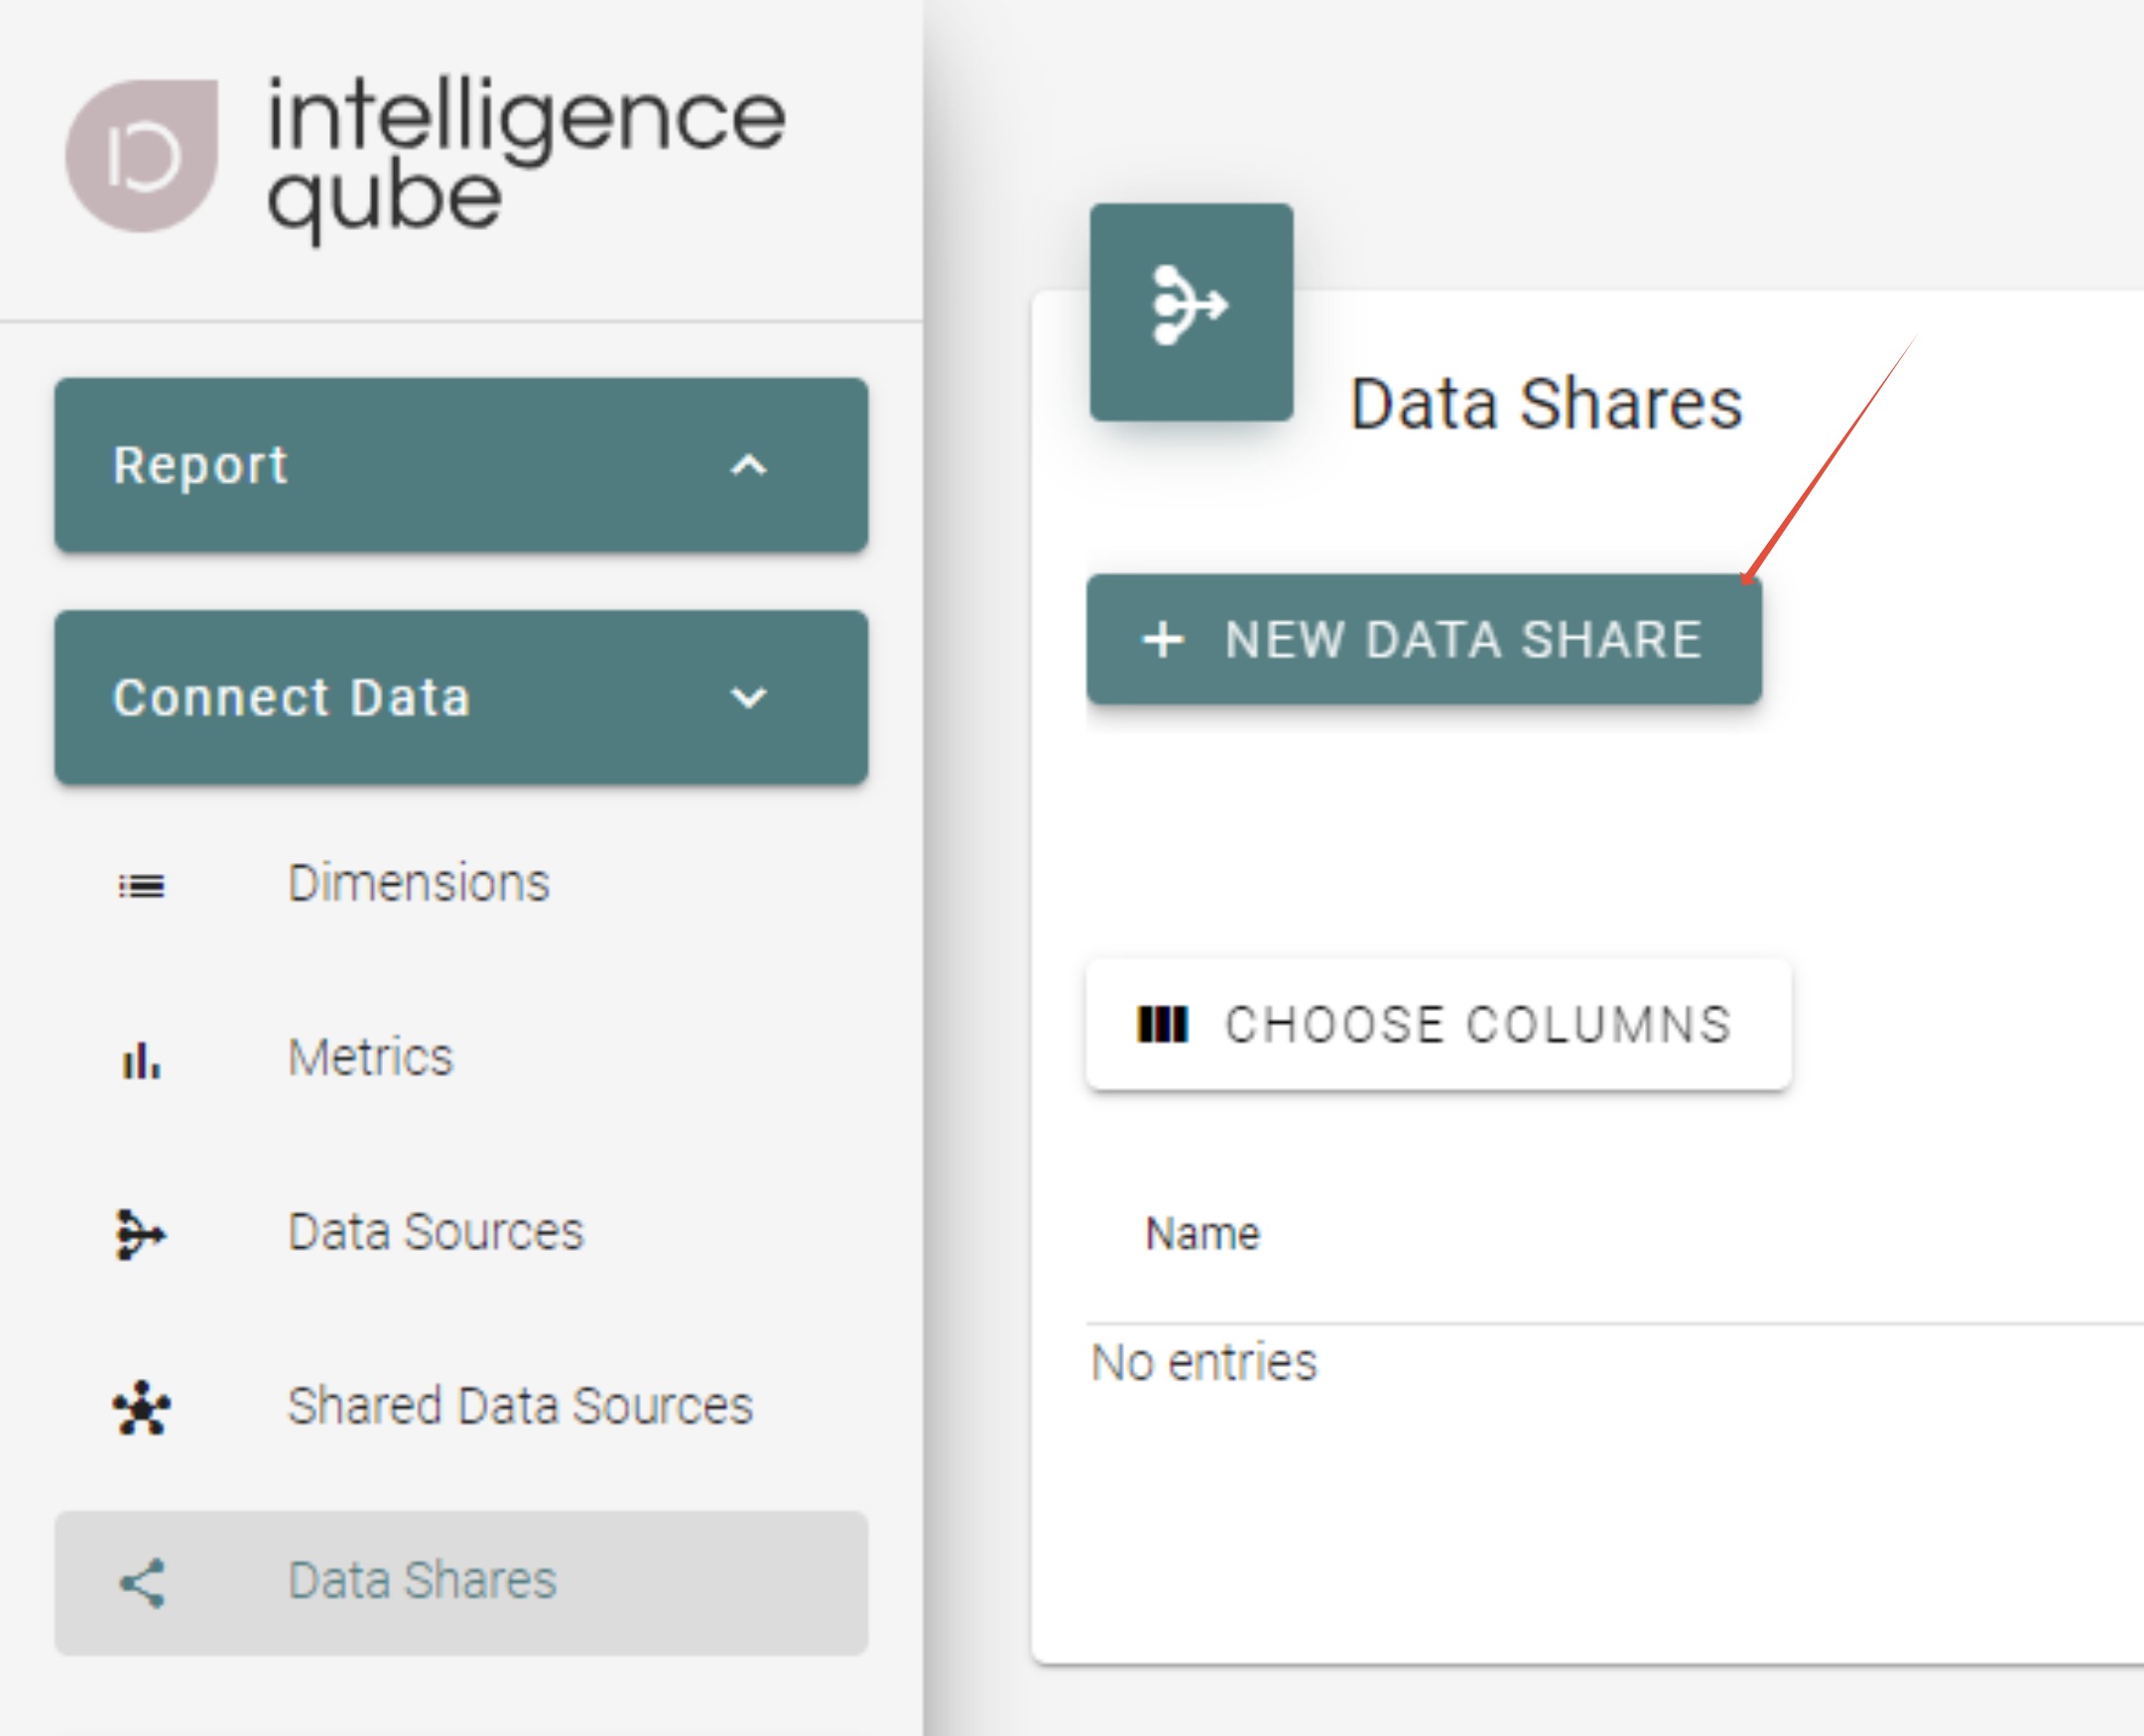Go to the Metrics page
This screenshot has height=1736, width=2144.
click(x=371, y=1057)
